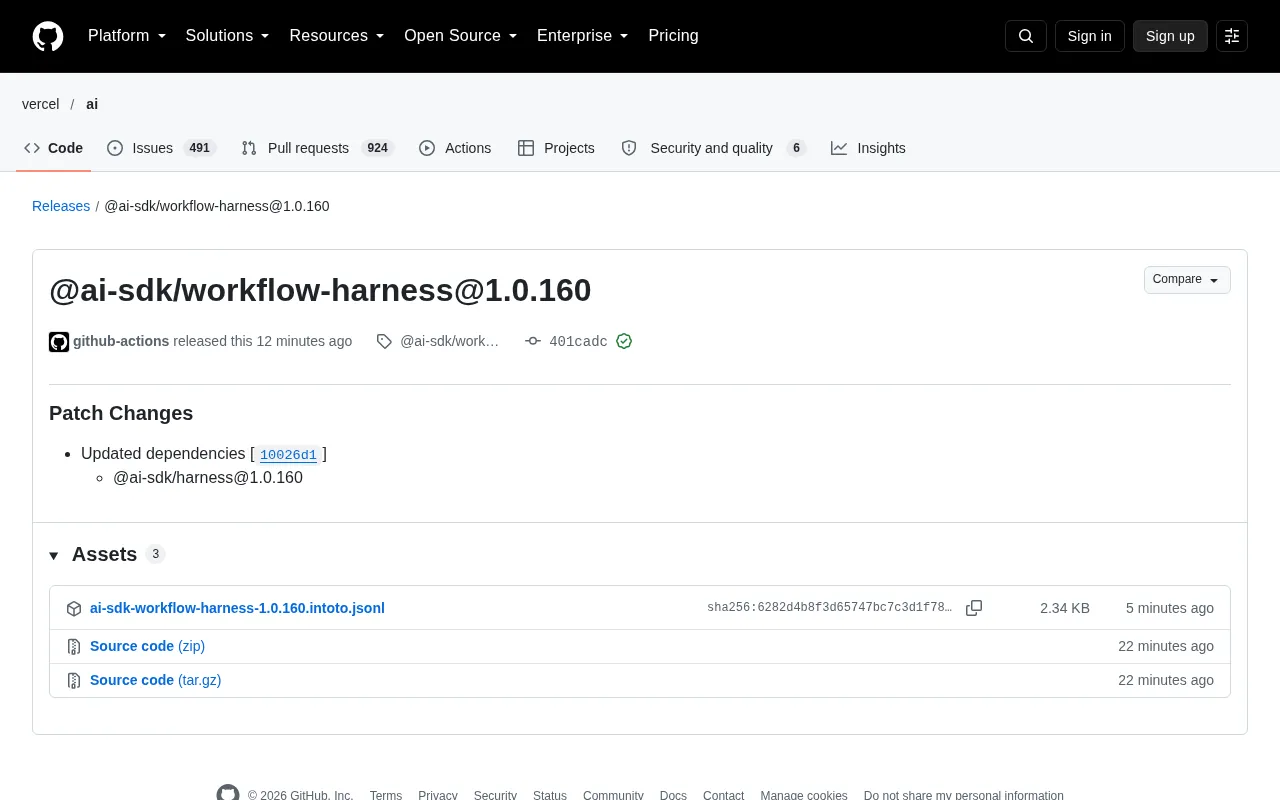The width and height of the screenshot is (1280, 800).
Task: Download ai-sdk-workflow-harness-1.0.160.intoto.jsonl
Action: [237, 608]
